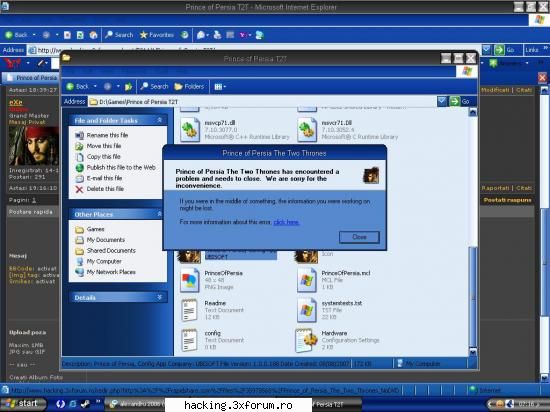Follow the 'click here' error information link
Viewport: 550px width, 412px height.
pyautogui.click(x=286, y=222)
